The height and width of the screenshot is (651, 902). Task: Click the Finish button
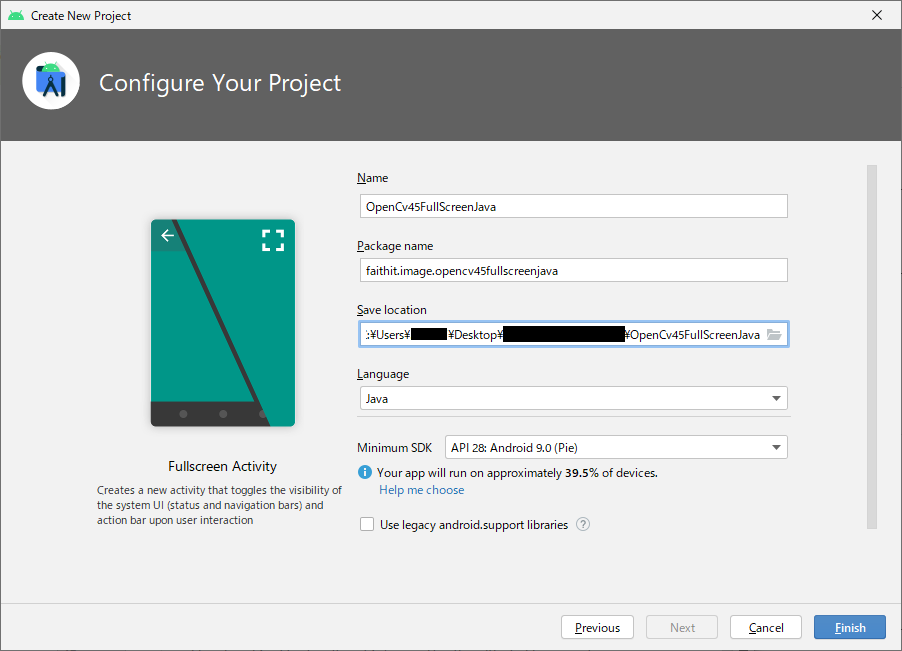850,627
